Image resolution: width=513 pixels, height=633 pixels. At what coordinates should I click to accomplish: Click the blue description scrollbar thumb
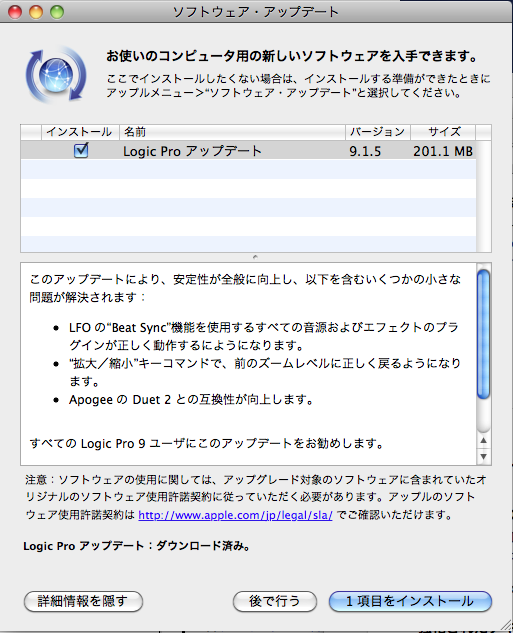click(483, 334)
